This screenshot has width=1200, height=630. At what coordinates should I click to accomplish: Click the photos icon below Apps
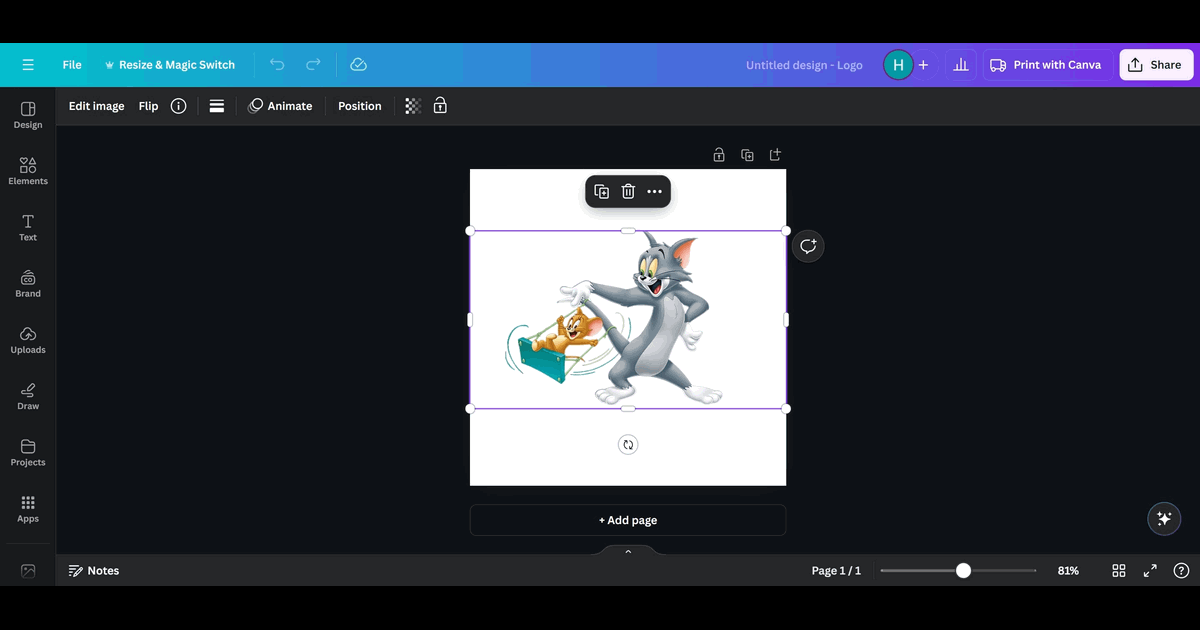tap(28, 571)
